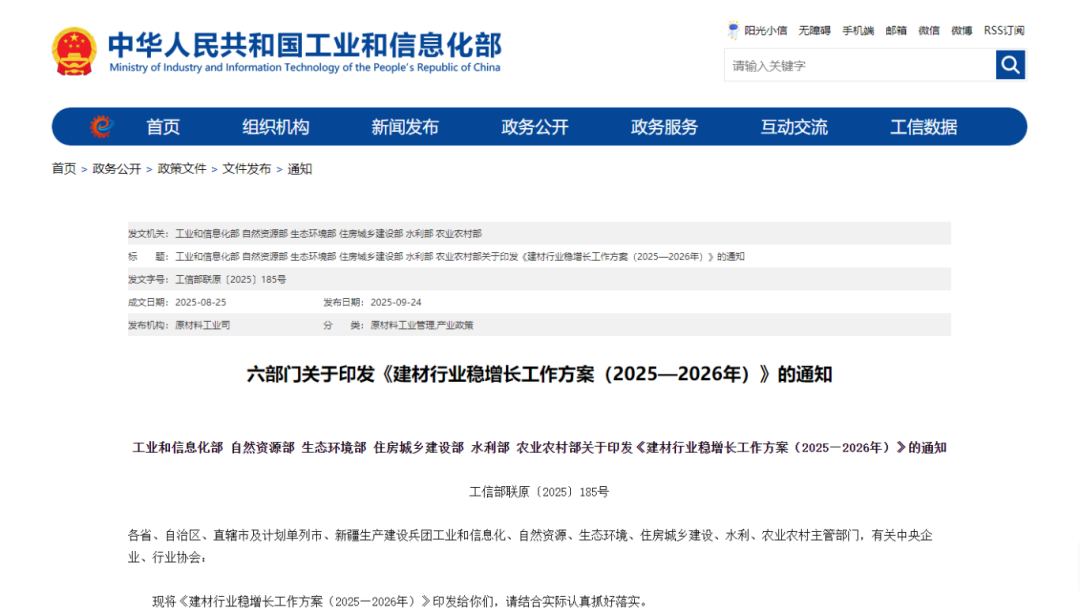Select the 手机端 icon
The height and width of the screenshot is (615, 1080).
(x=857, y=30)
